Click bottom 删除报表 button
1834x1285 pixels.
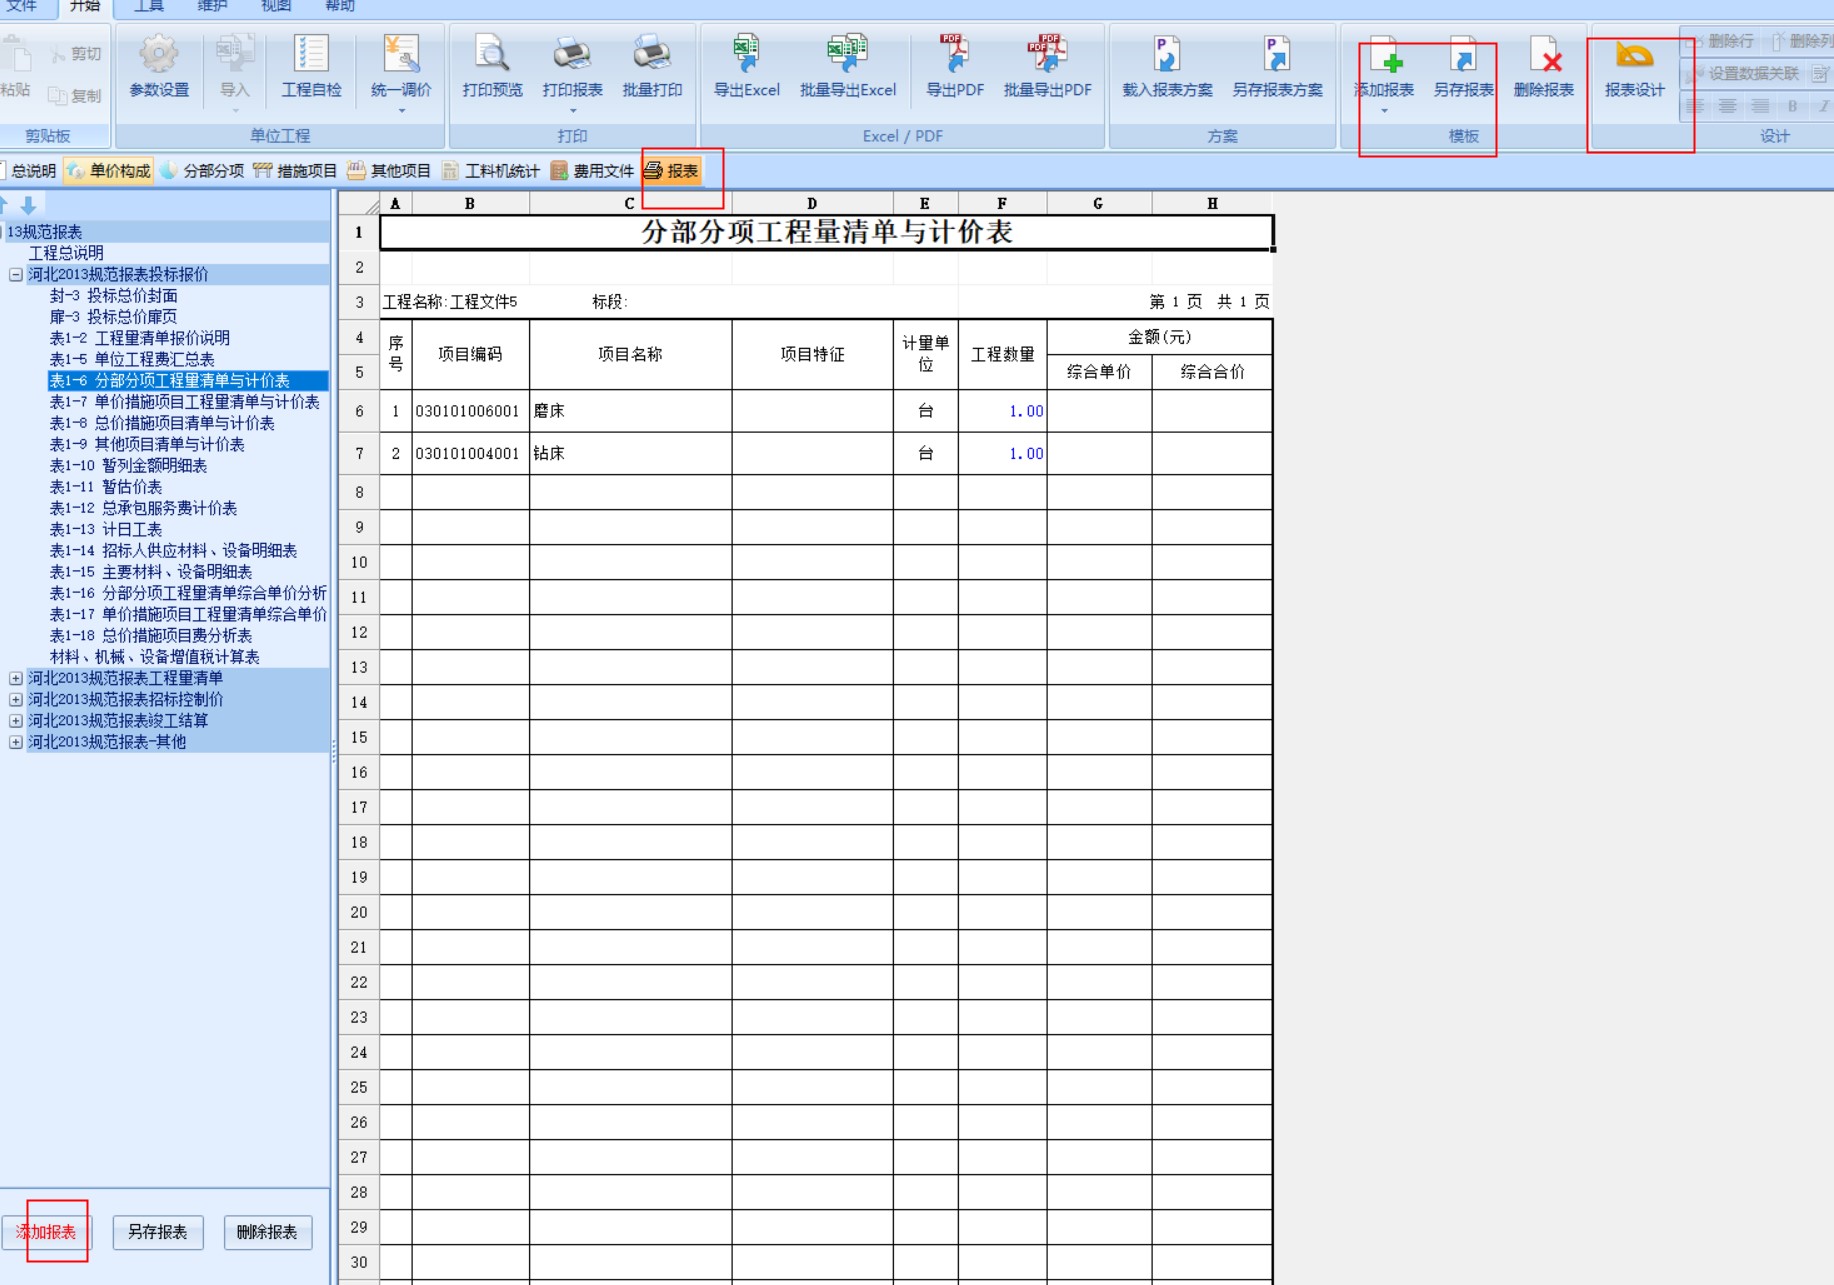tap(267, 1232)
